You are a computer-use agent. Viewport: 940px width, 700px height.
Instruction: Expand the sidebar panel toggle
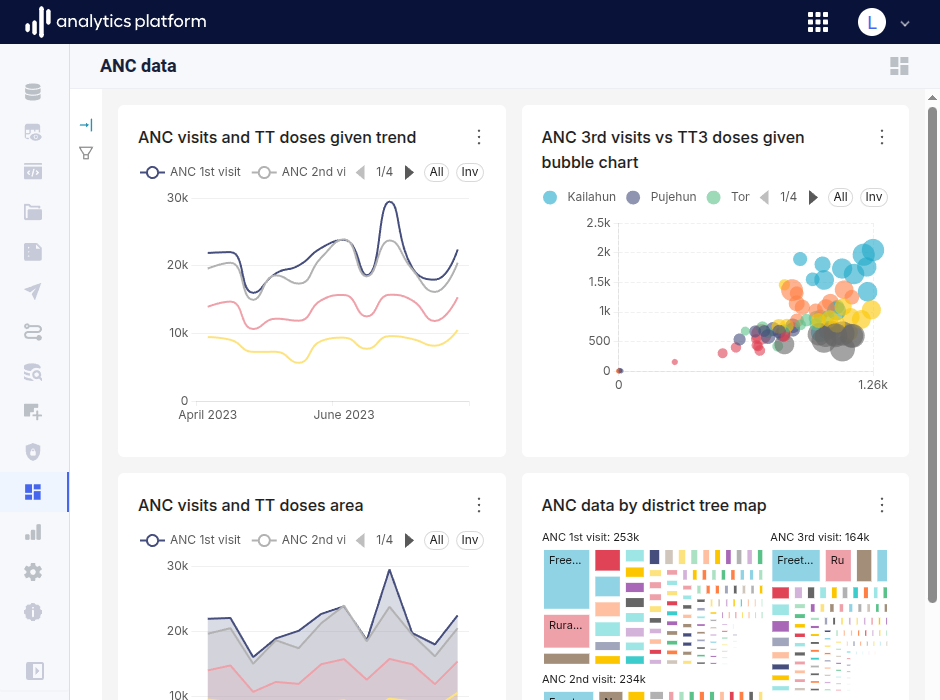coord(35,671)
